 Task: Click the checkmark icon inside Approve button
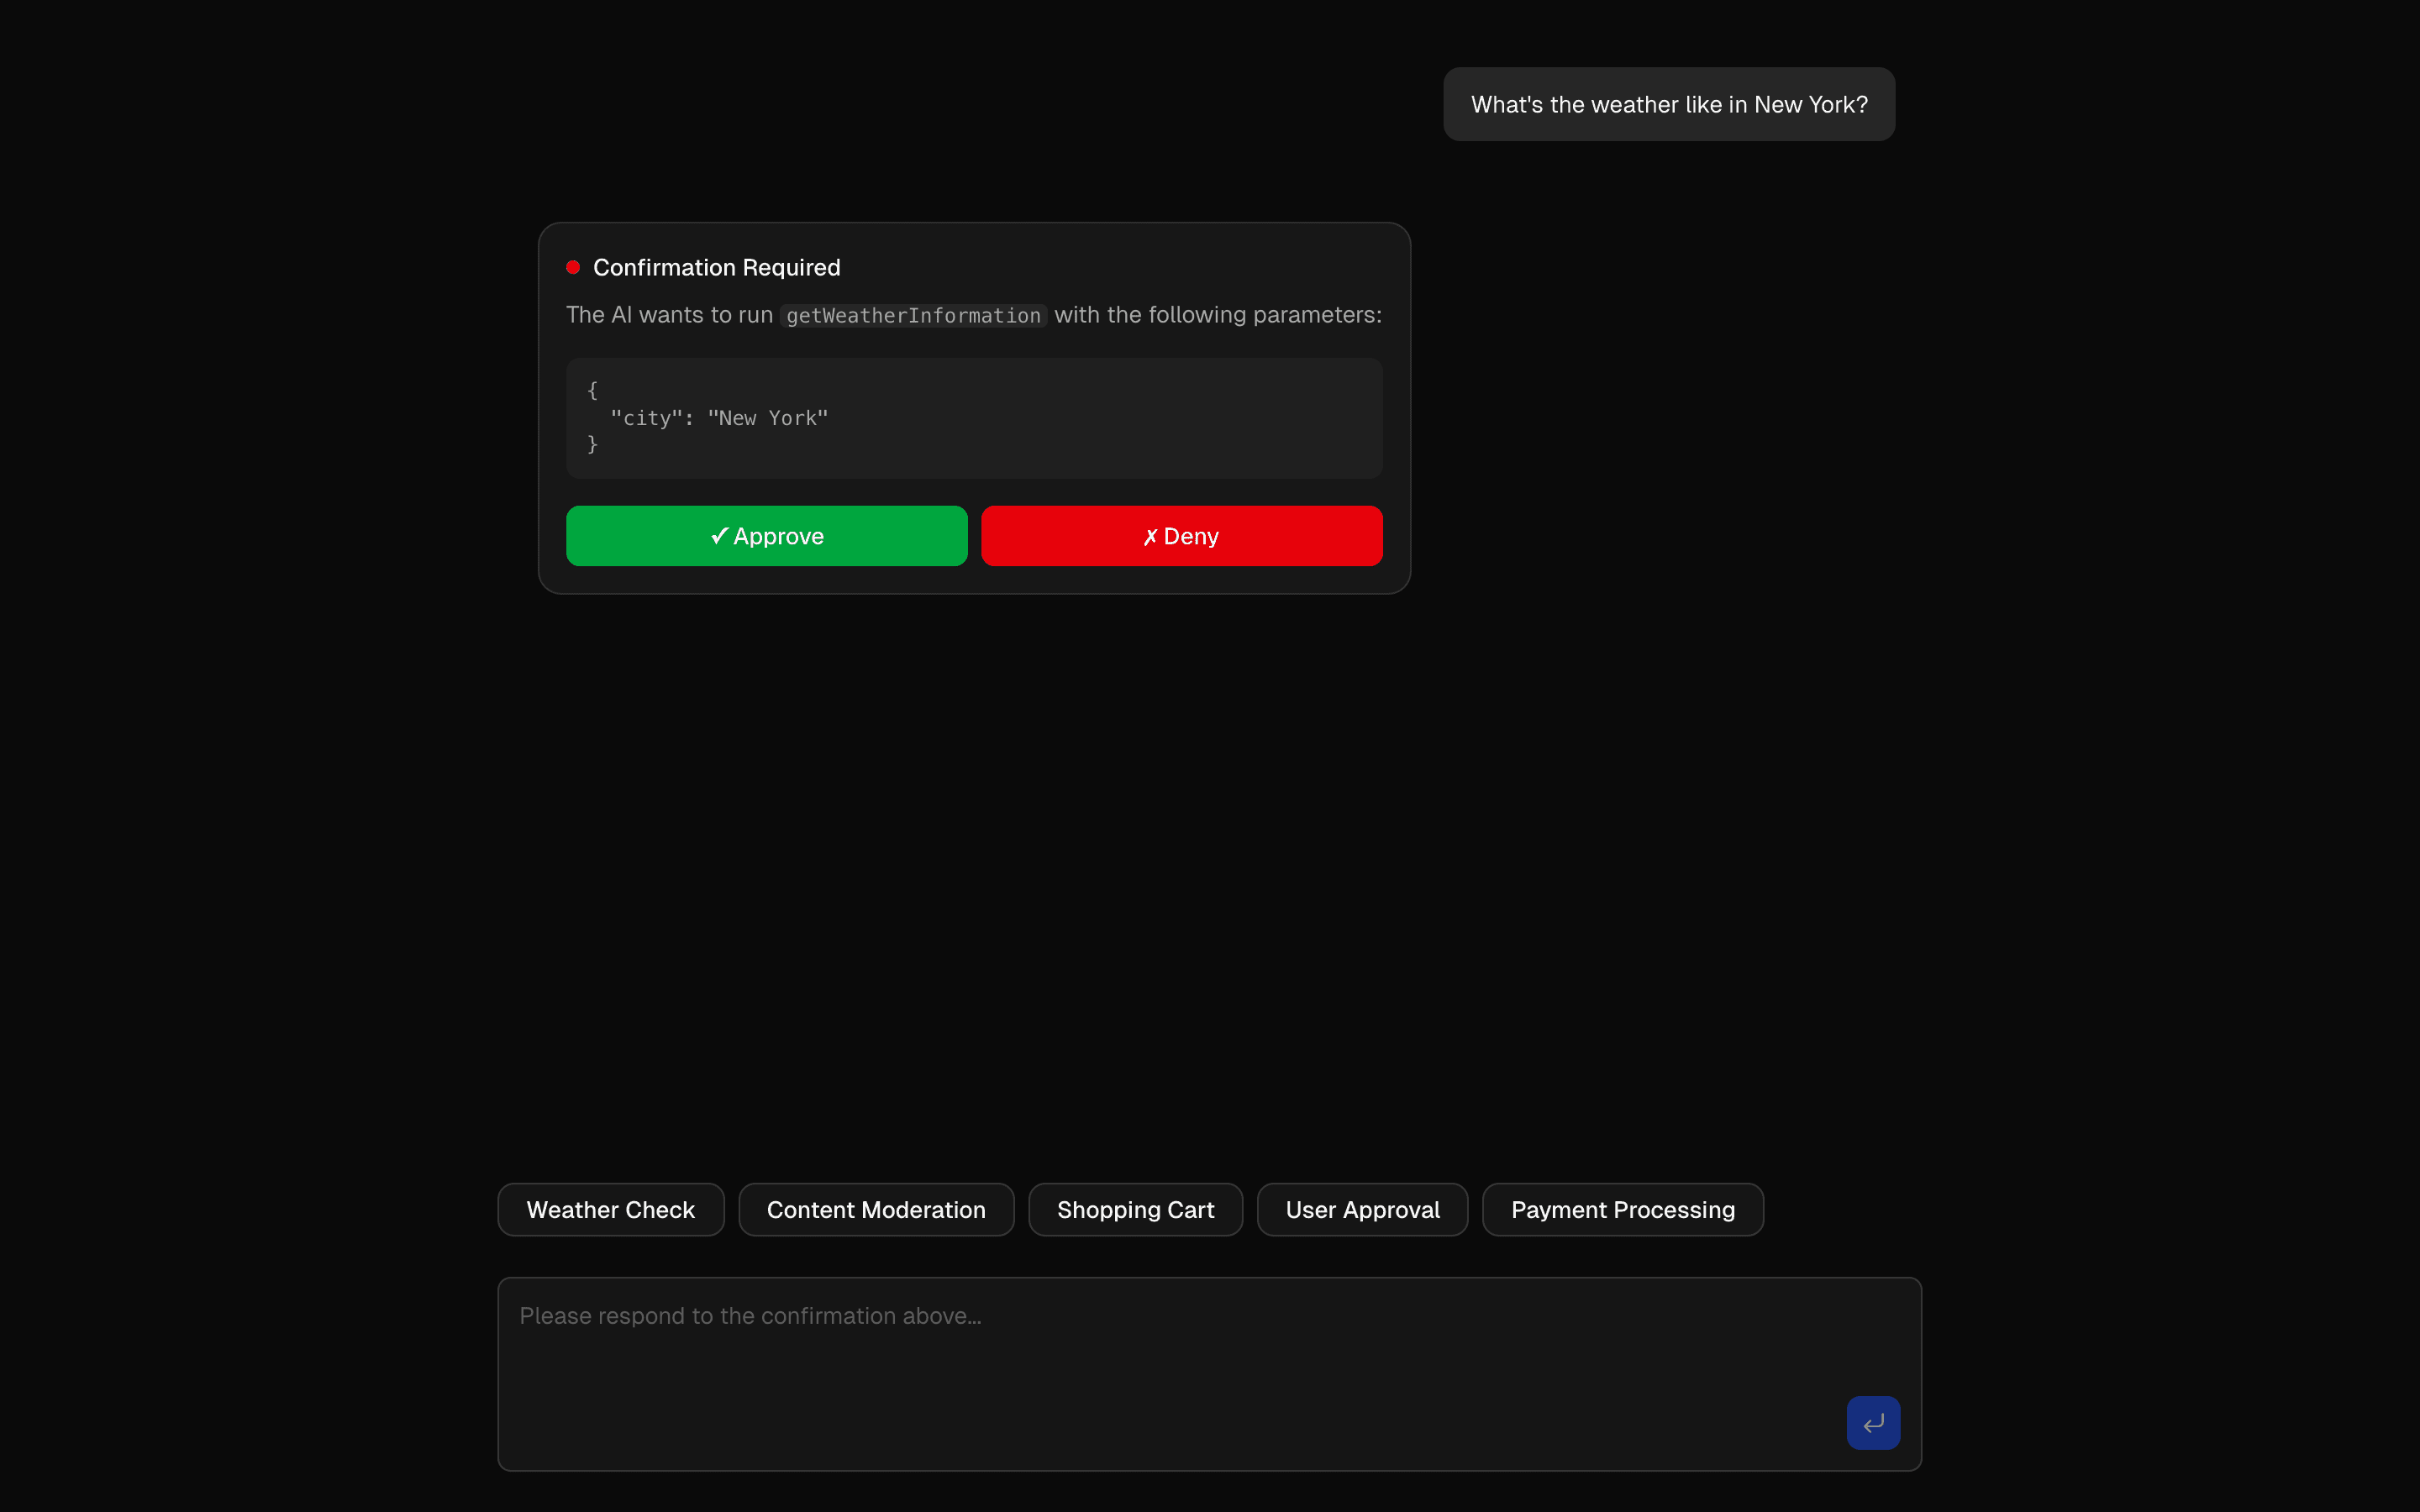coord(719,536)
